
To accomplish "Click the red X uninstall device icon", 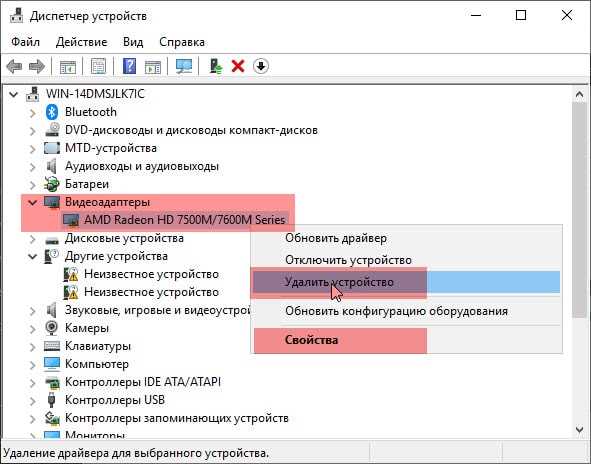I will [x=238, y=67].
